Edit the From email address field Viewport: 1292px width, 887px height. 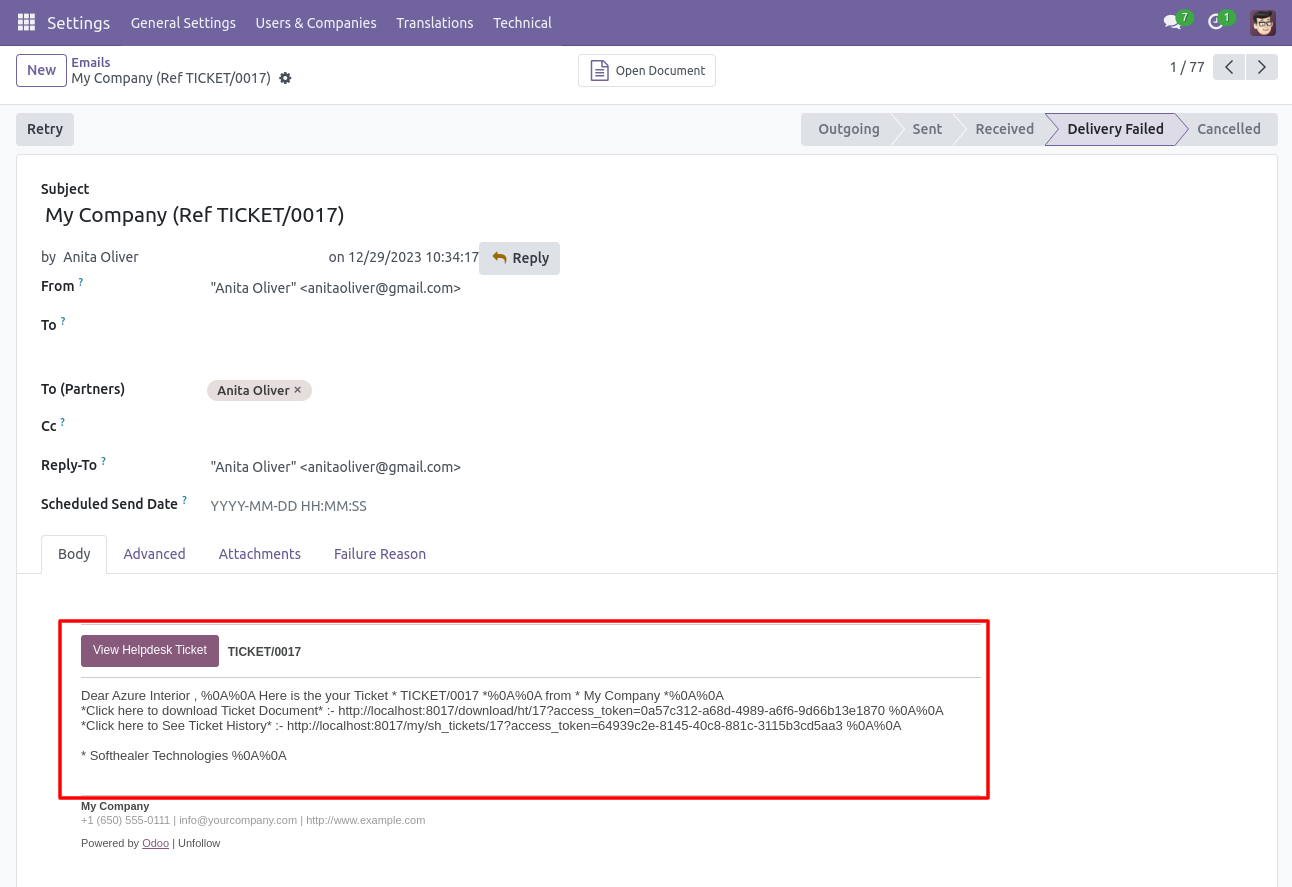click(x=336, y=288)
